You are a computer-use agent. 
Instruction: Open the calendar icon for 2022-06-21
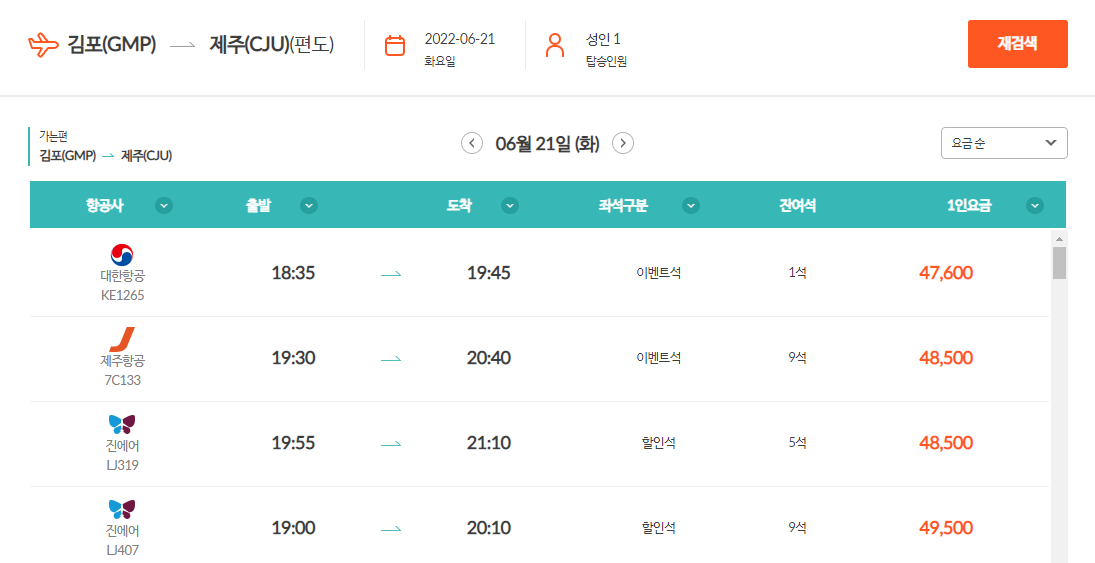coord(395,45)
